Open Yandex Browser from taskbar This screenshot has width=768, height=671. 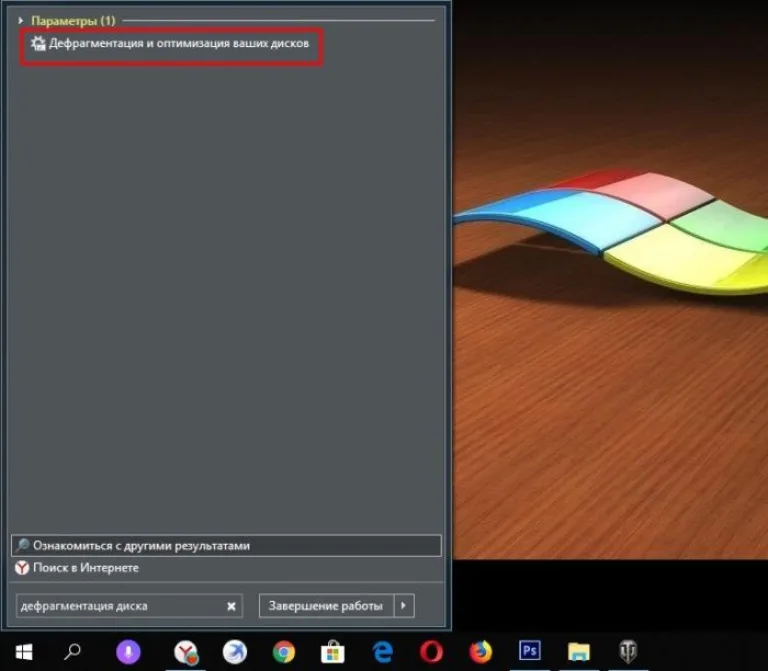click(186, 652)
